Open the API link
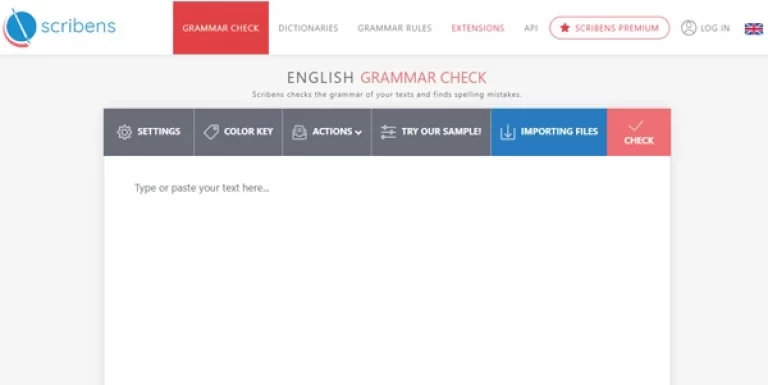Screen dimensions: 768x385 531,28
